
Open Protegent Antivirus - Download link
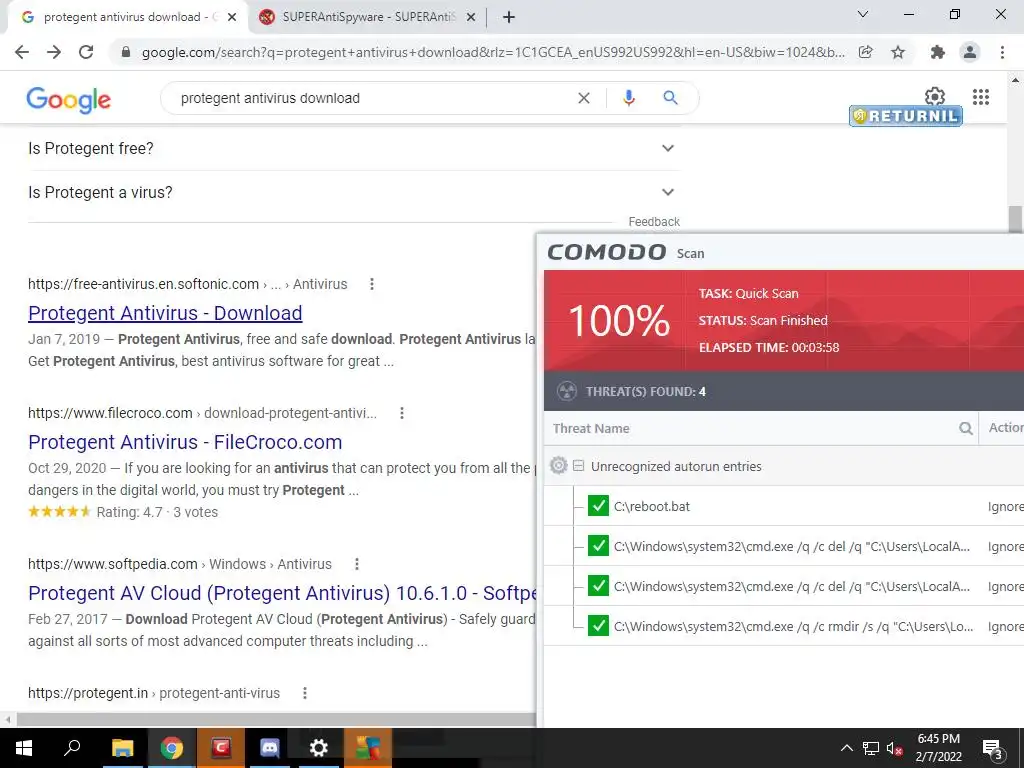(165, 313)
